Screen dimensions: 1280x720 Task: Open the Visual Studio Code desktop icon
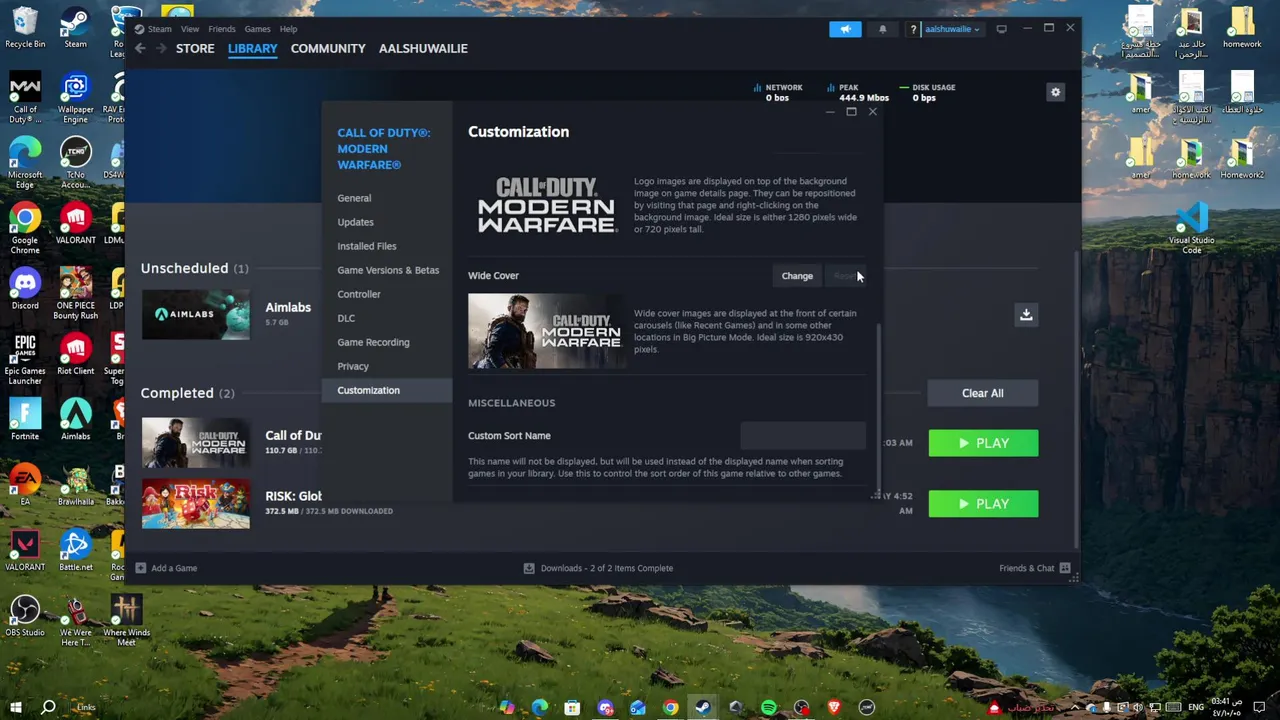click(1191, 228)
